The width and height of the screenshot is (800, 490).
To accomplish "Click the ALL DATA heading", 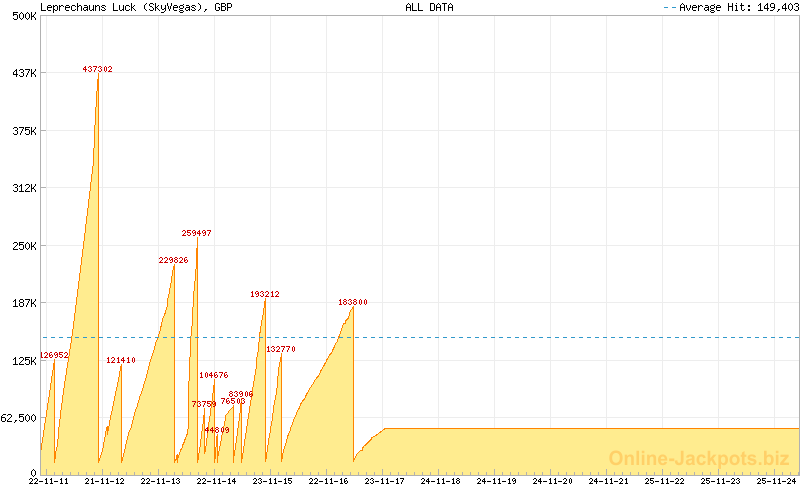I will (x=429, y=7).
